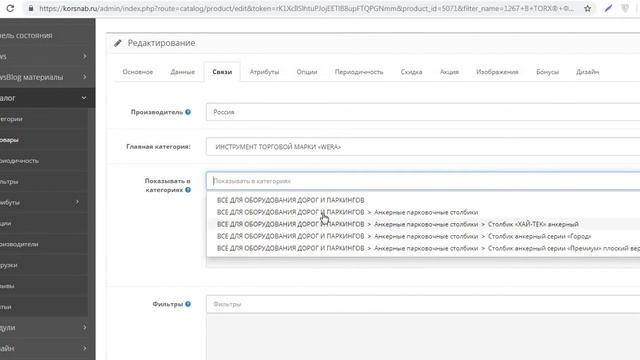Screen dimensions: 640x360
Task: Click the Главная категория field with WERA
Action: point(423,147)
